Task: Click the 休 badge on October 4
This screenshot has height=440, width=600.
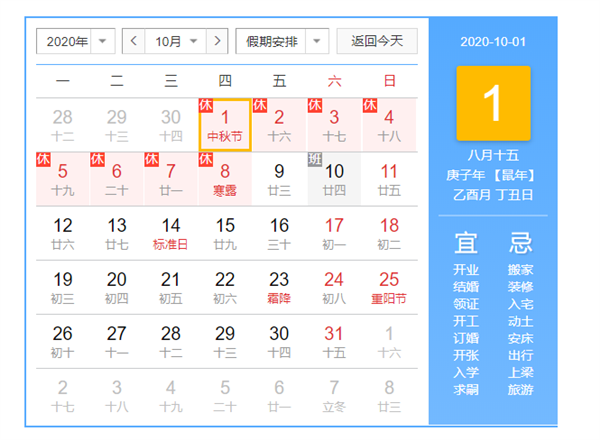Action: [368, 105]
